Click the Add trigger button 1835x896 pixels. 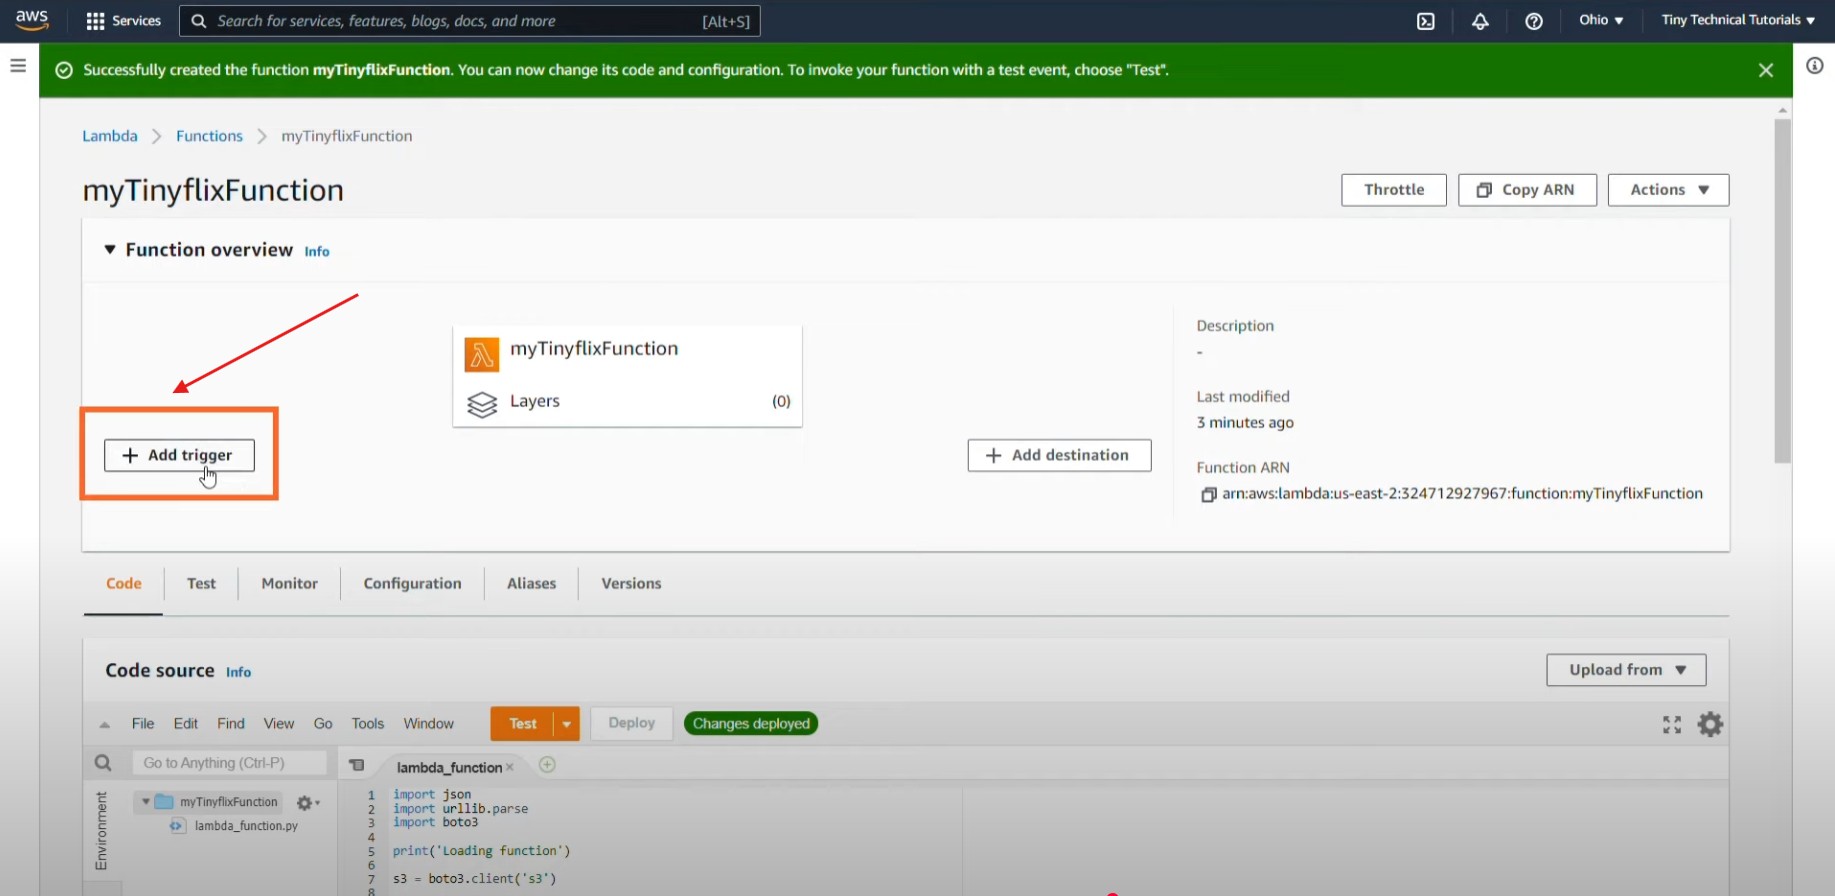click(179, 455)
